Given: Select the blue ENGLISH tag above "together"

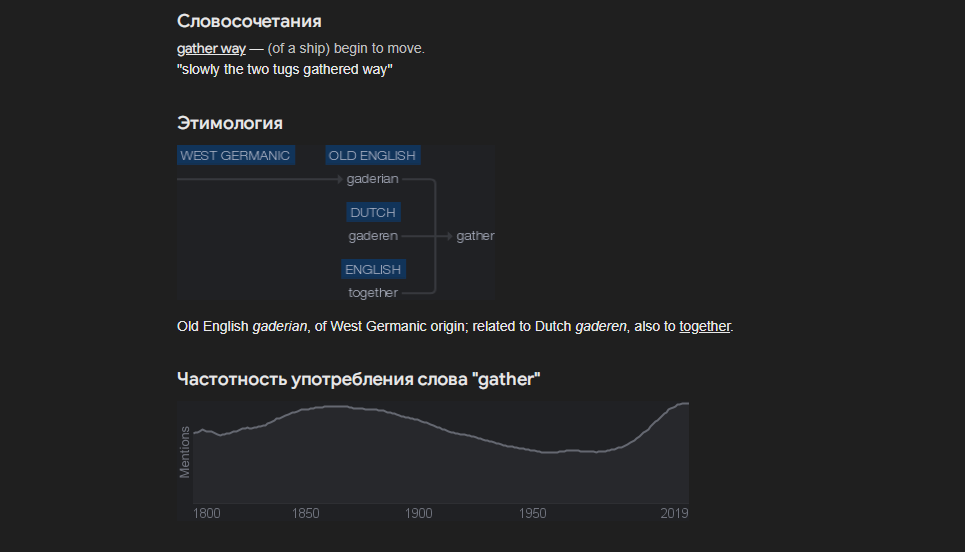Looking at the screenshot, I should (373, 269).
